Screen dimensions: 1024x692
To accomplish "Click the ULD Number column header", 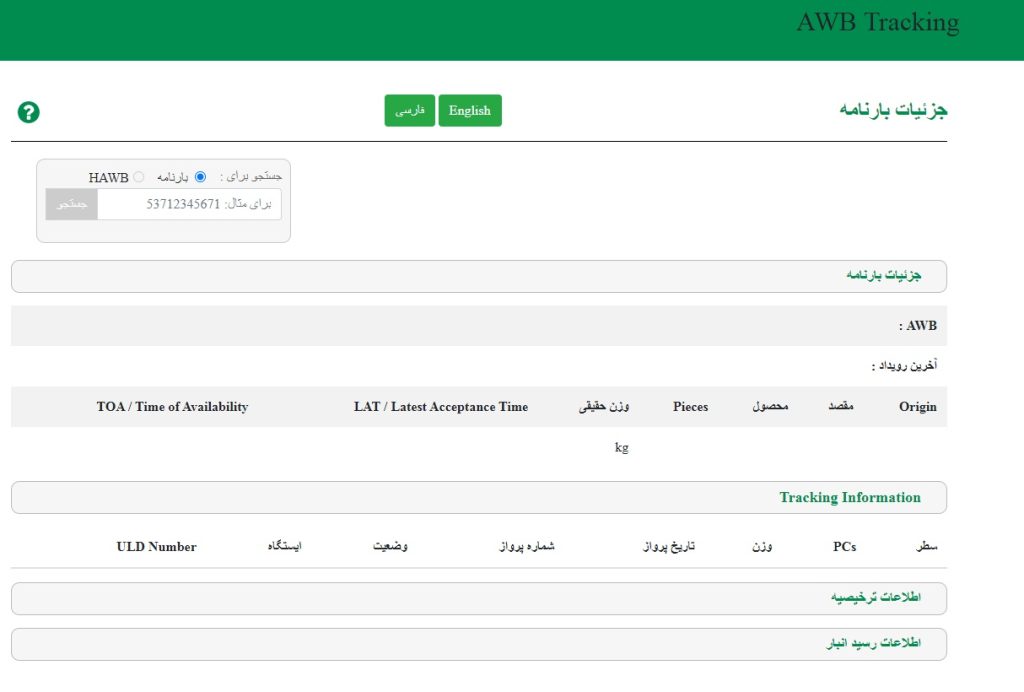I will (156, 547).
